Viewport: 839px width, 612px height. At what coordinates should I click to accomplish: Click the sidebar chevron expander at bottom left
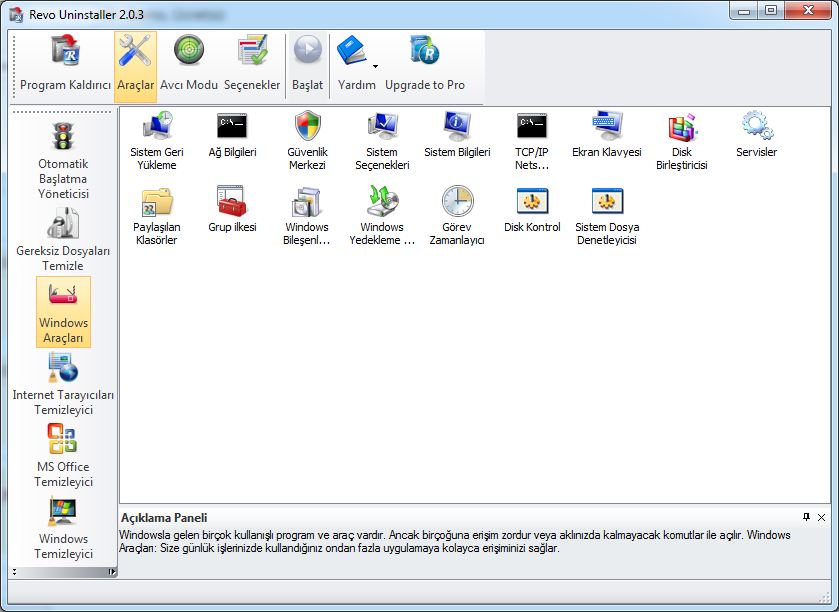(14, 571)
